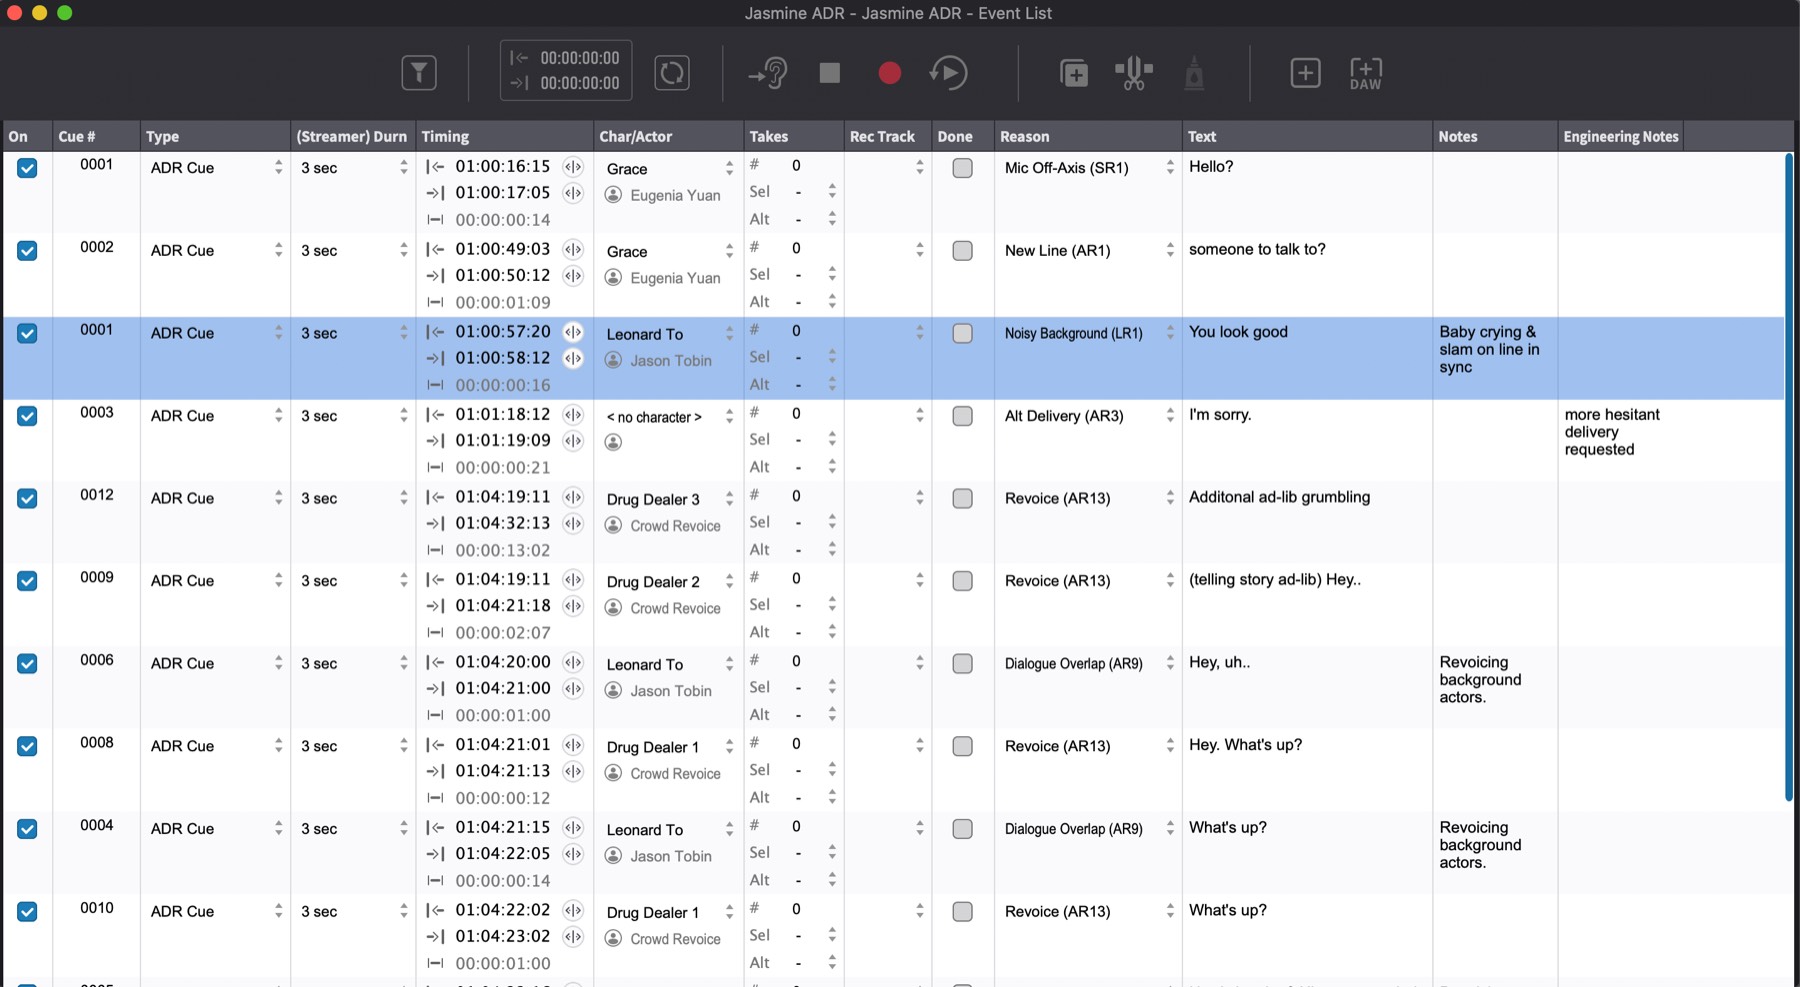Click the nudge icon beside 01:04:20:00
Screen dimensions: 1800x987
point(573,662)
